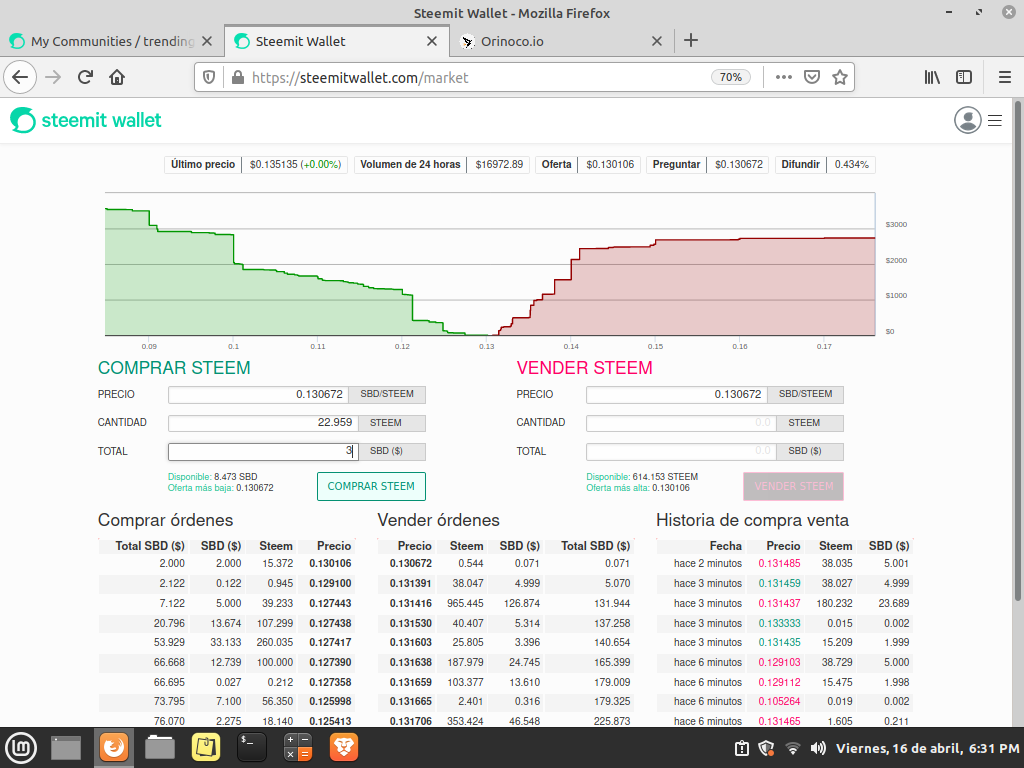Screen dimensions: 1024x768
Task: Edit the buy PRECIO field
Action: [x=258, y=394]
